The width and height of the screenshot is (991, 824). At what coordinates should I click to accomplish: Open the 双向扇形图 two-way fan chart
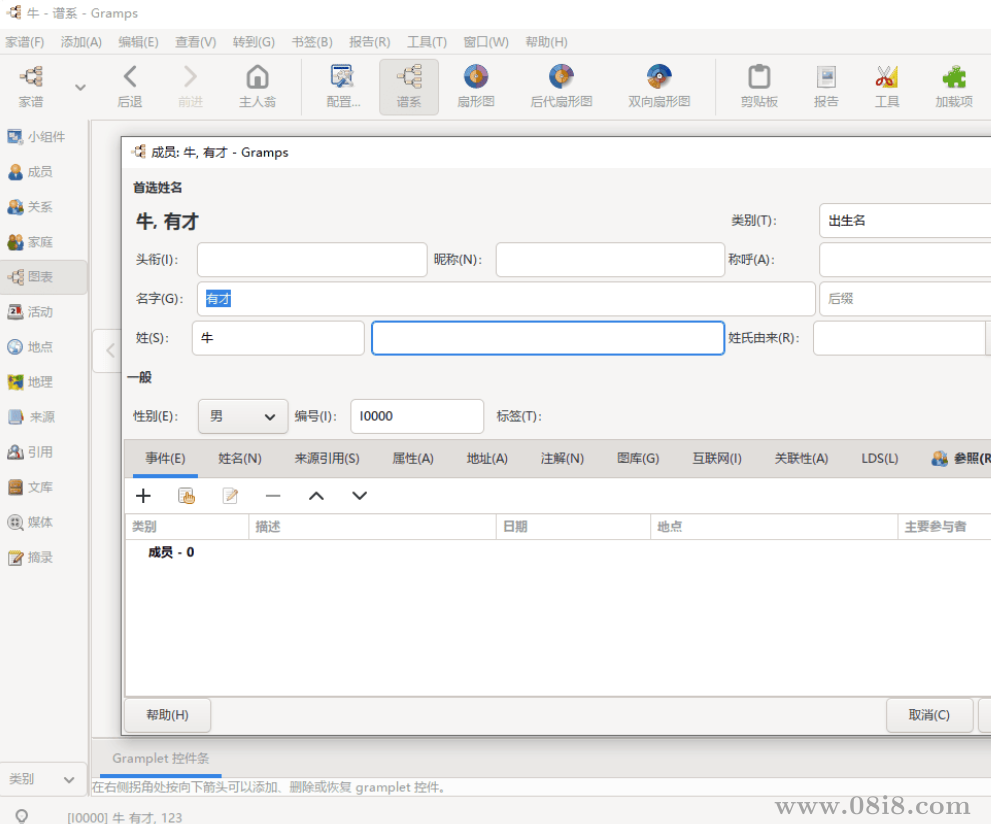(x=658, y=86)
